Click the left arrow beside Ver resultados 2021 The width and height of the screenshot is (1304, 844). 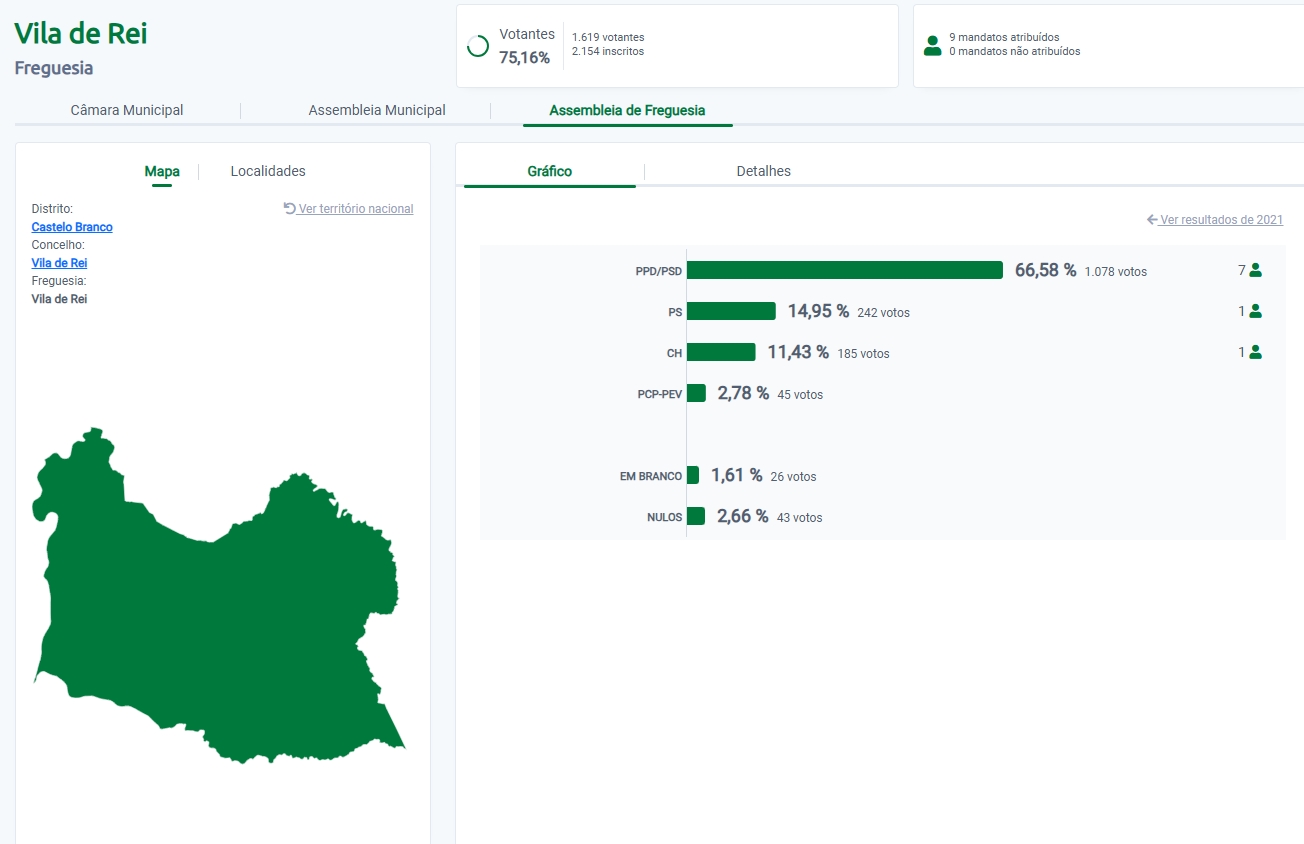[1152, 219]
